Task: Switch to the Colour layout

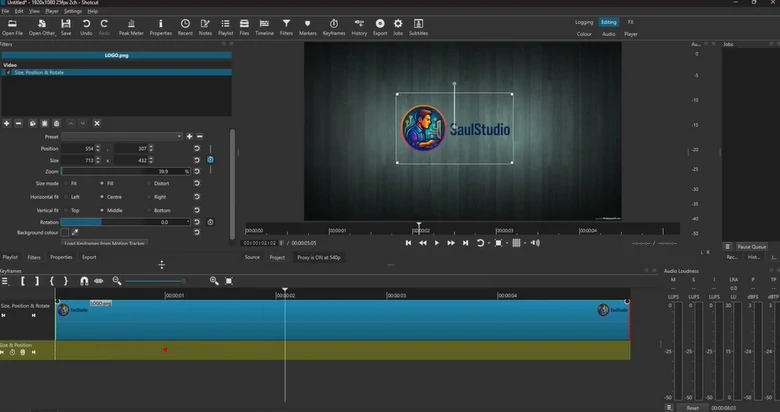Action: click(584, 34)
